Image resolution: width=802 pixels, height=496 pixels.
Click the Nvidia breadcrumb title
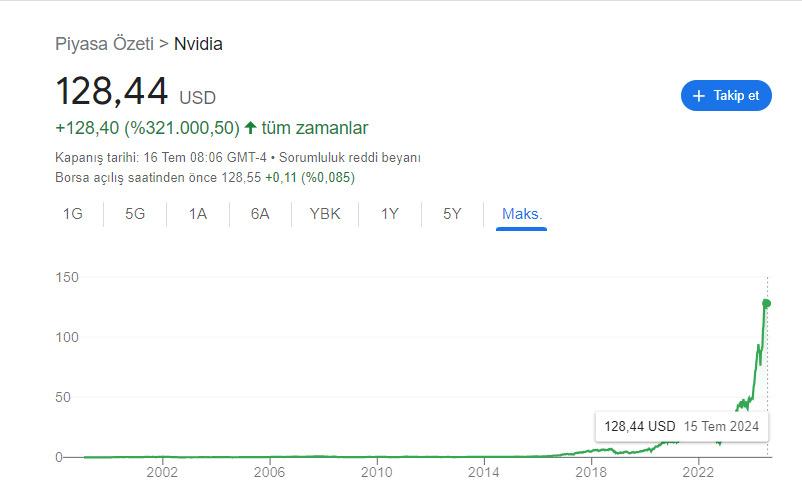pyautogui.click(x=198, y=44)
